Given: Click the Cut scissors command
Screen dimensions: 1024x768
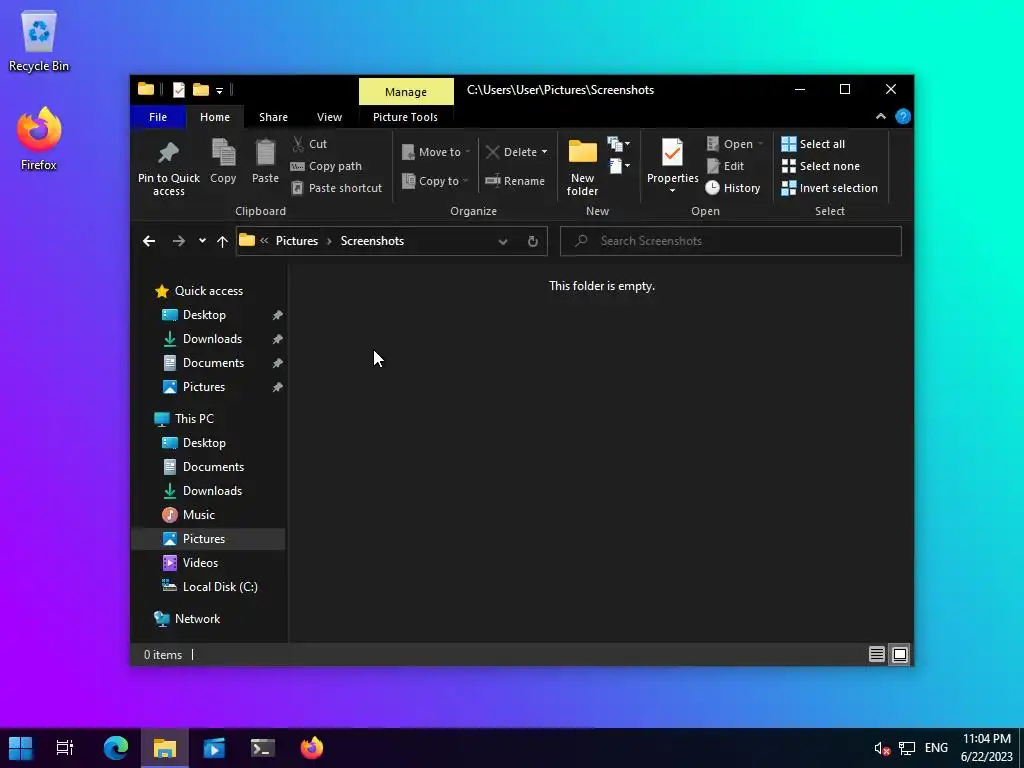Looking at the screenshot, I should pyautogui.click(x=309, y=144).
